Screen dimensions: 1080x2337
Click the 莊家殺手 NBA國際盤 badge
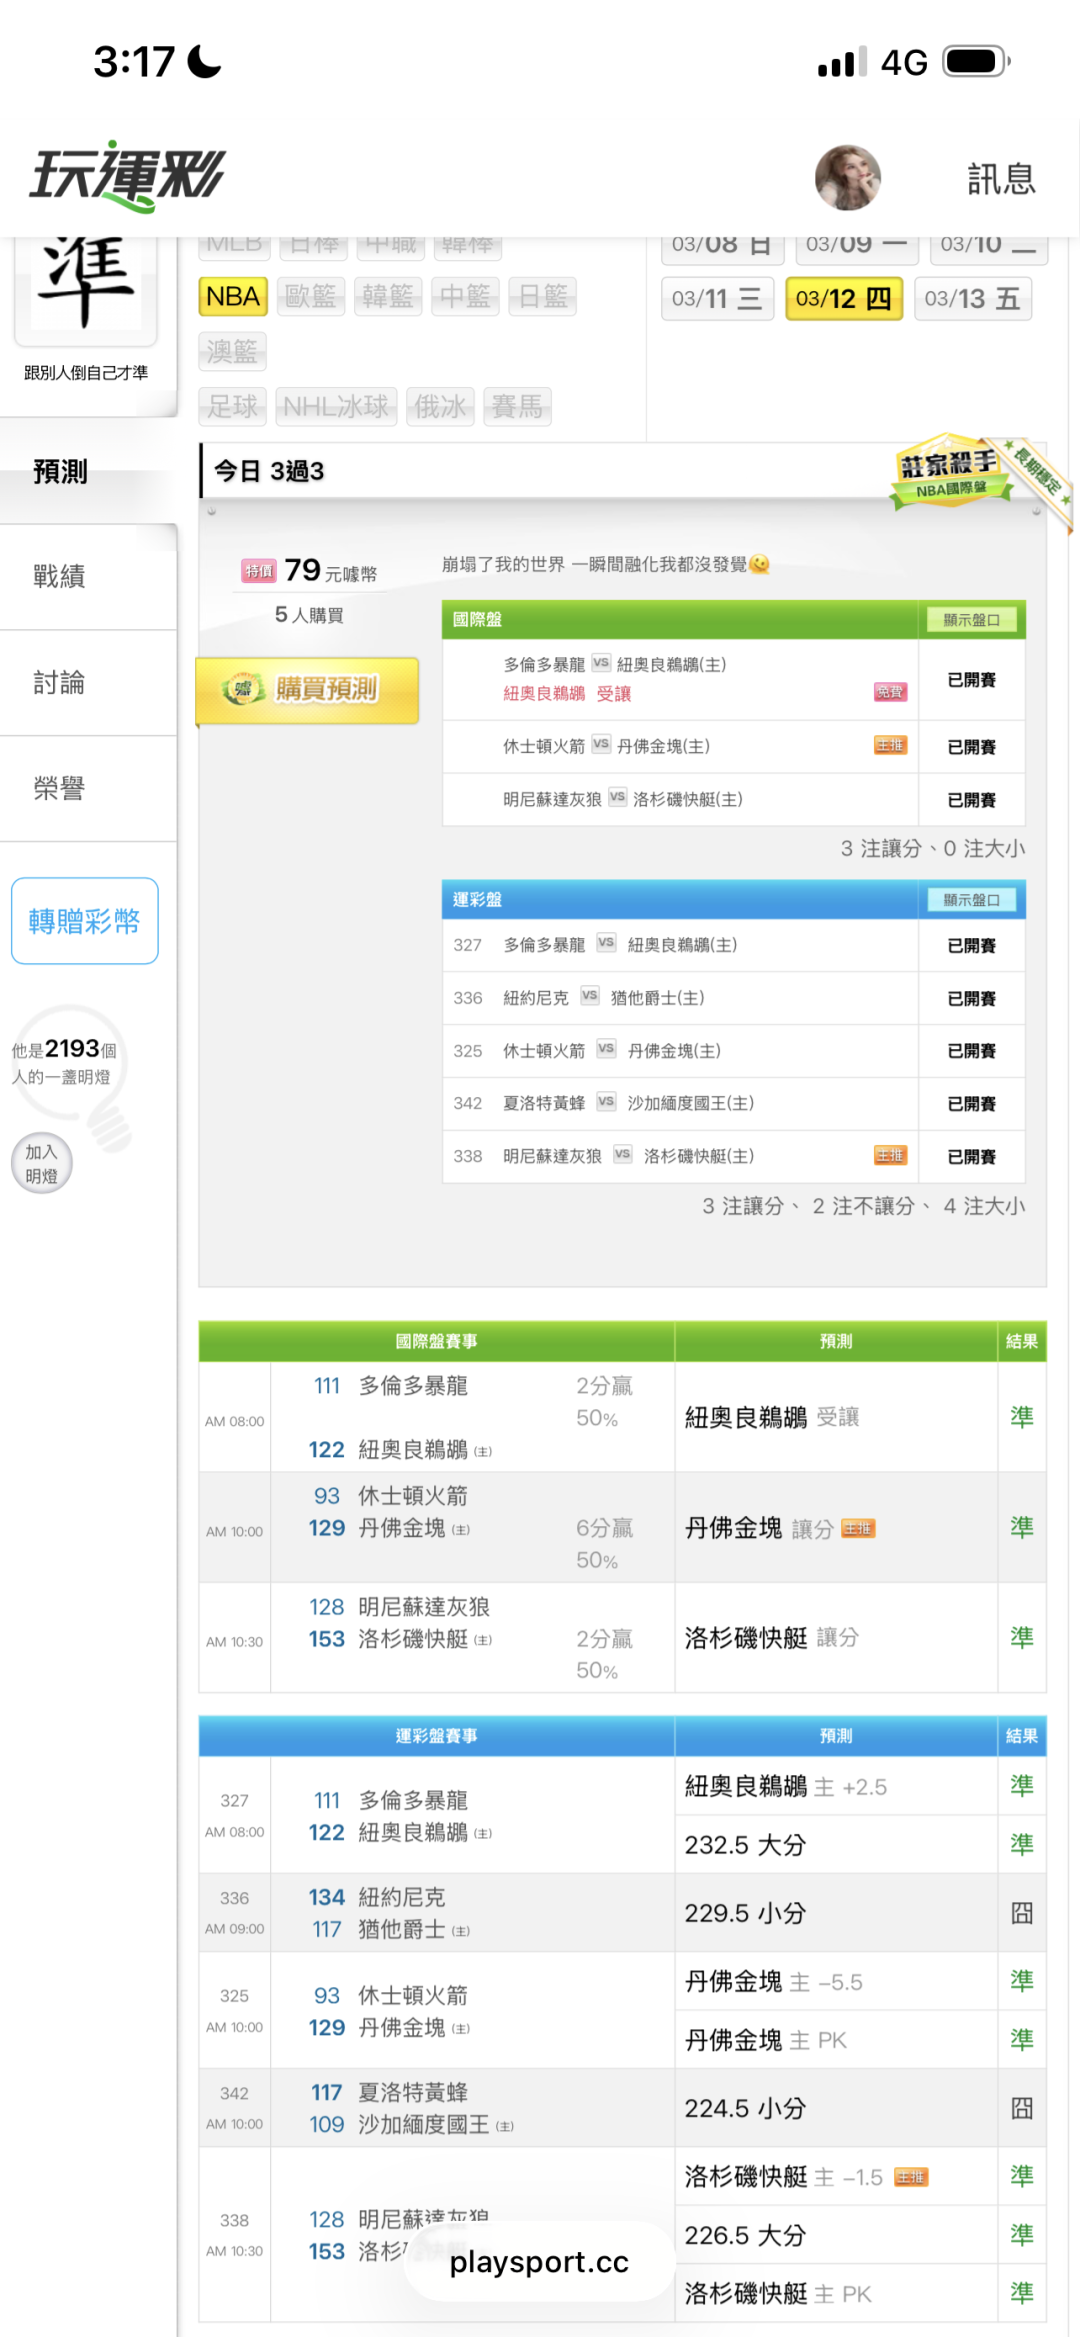pos(950,472)
